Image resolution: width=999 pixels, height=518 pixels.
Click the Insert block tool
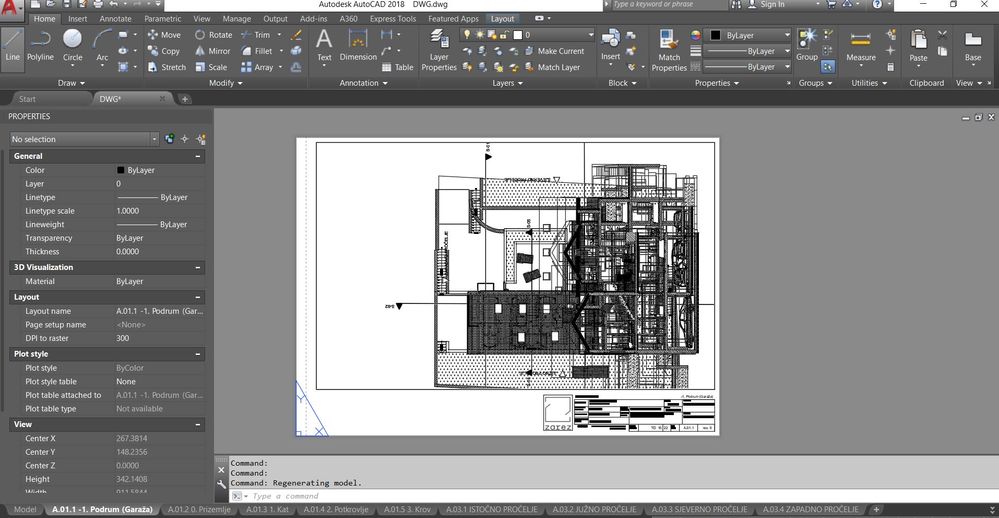(610, 45)
